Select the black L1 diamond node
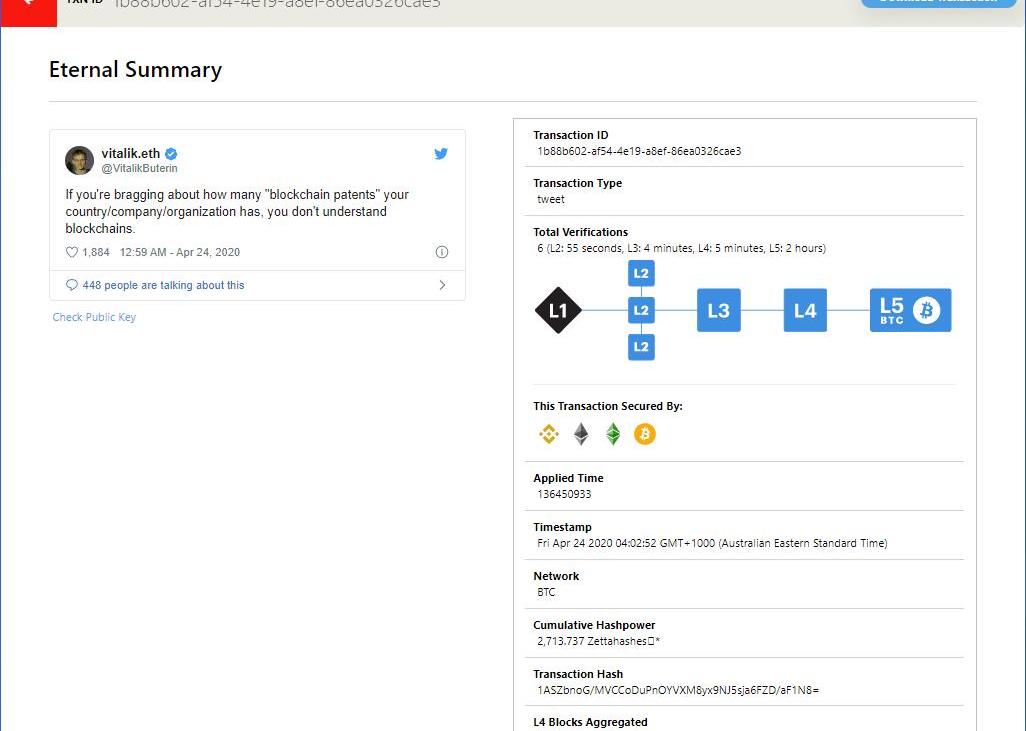1026x731 pixels. 558,310
